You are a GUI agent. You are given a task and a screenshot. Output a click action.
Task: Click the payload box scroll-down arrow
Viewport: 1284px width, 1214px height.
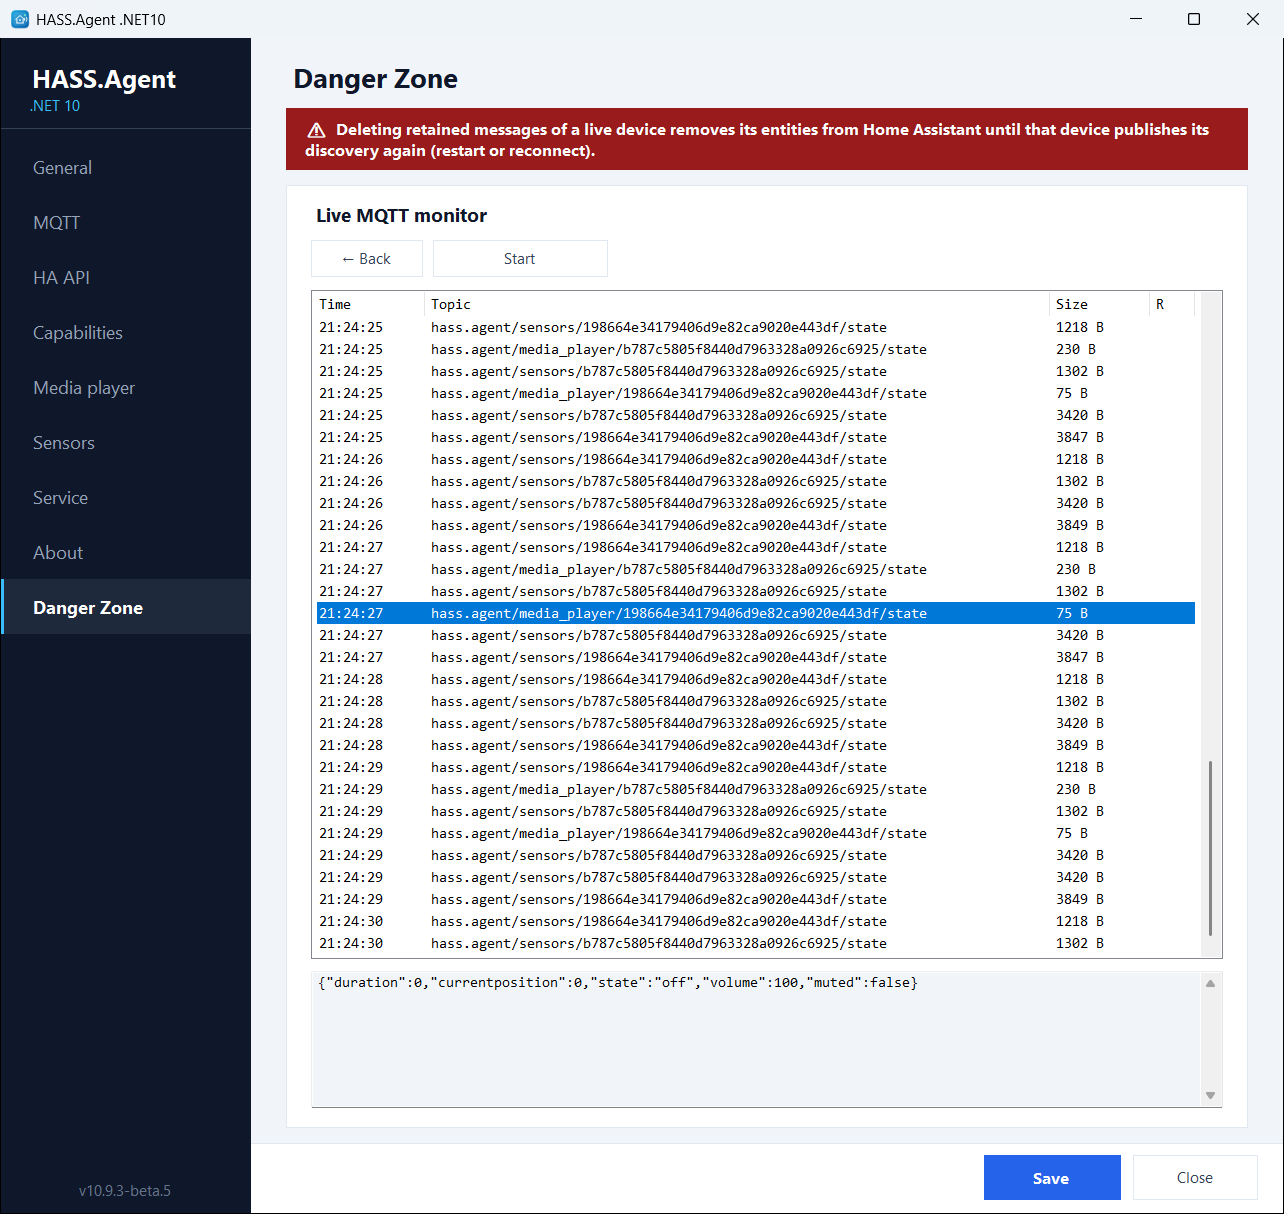pyautogui.click(x=1210, y=1096)
